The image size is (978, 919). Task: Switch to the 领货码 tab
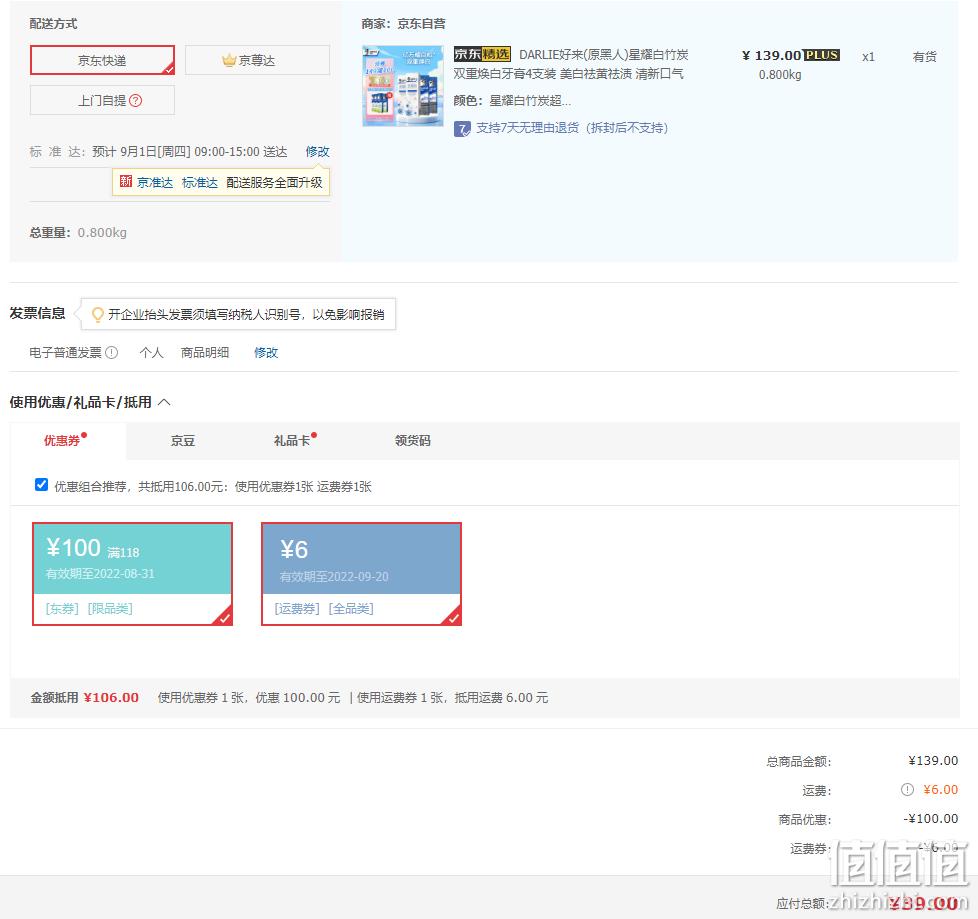coord(413,440)
